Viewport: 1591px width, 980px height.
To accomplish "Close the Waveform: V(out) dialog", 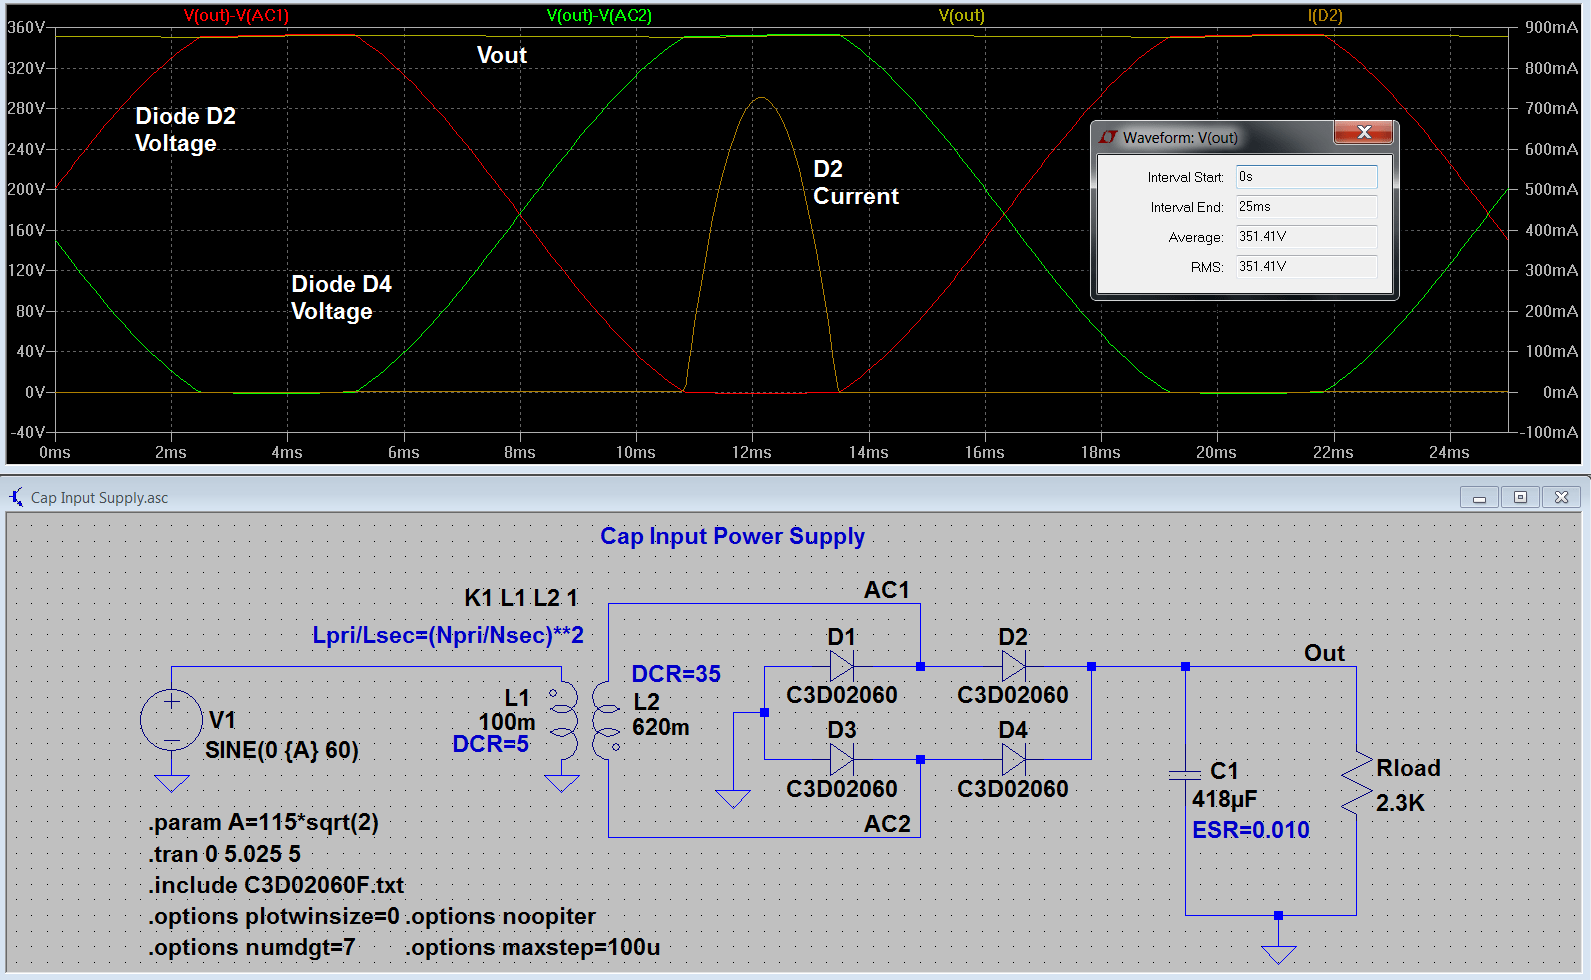I will (x=1364, y=132).
